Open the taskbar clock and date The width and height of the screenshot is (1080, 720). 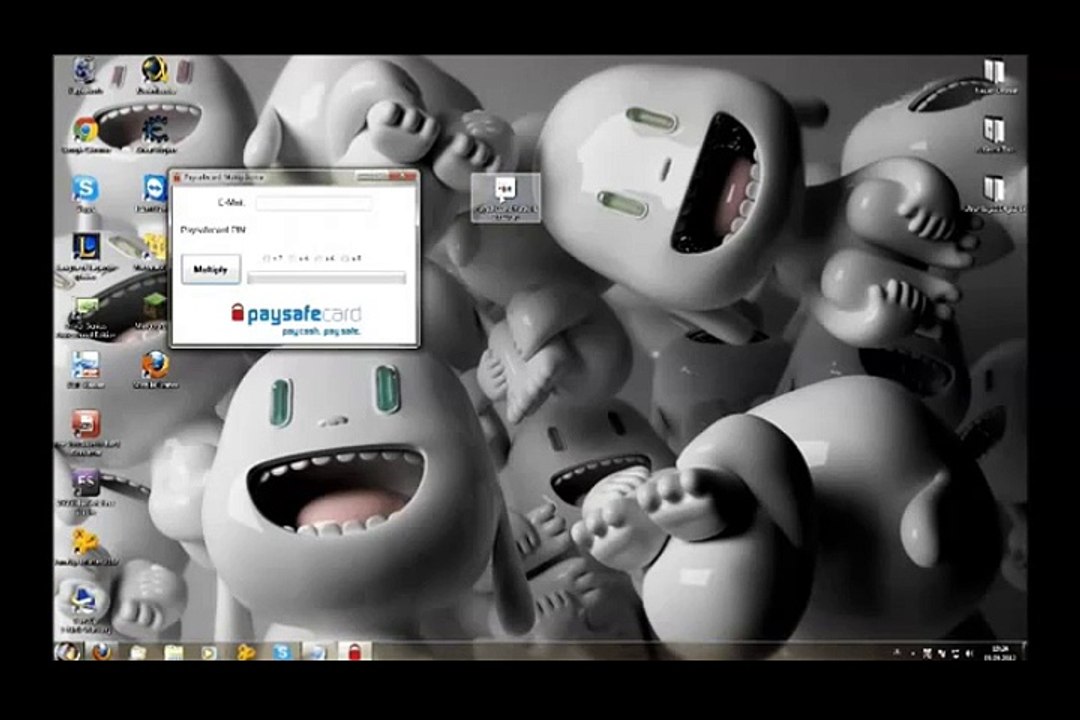click(x=999, y=652)
